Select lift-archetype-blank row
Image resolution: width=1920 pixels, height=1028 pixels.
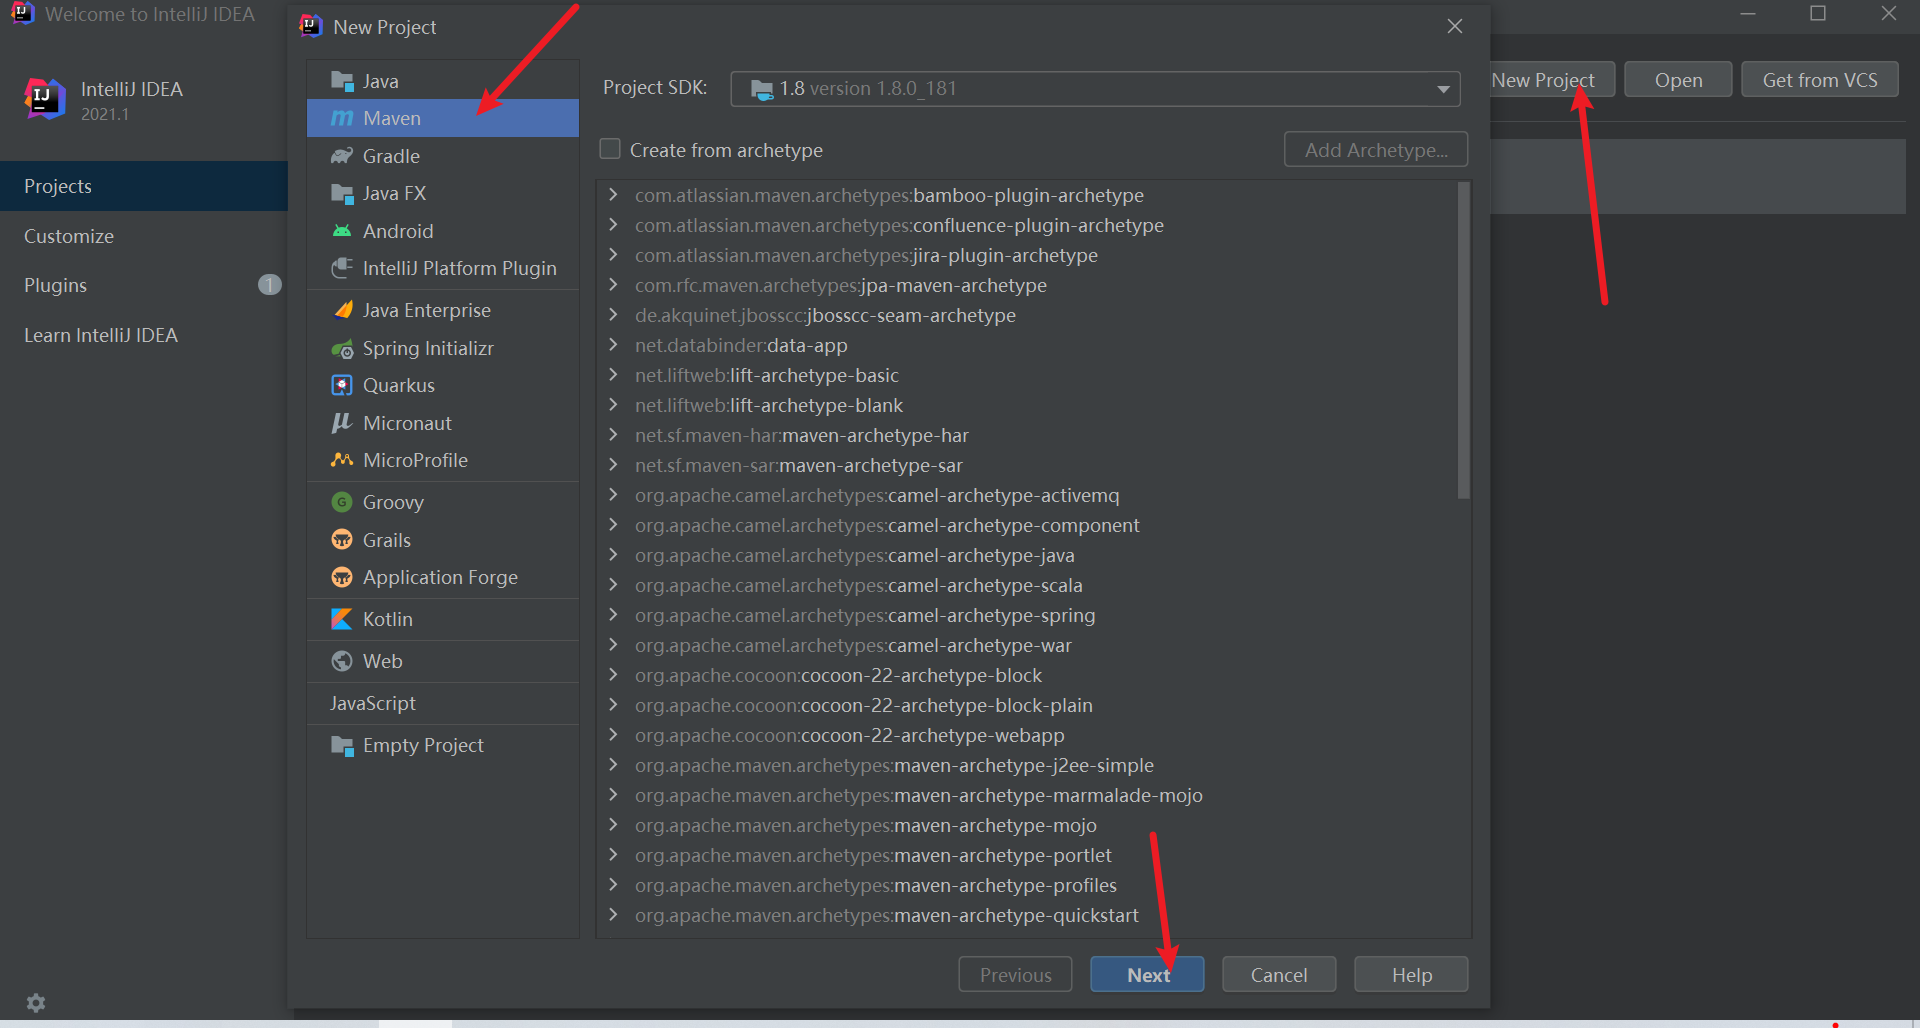tap(1027, 405)
